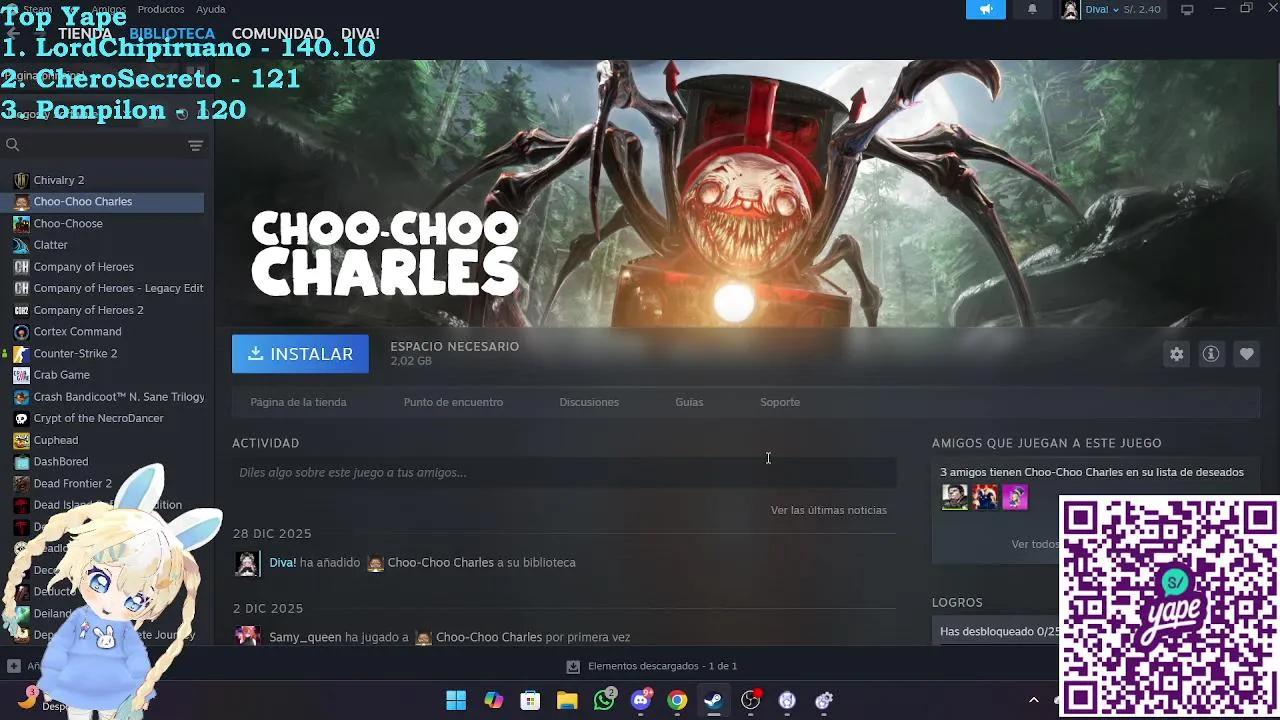
Task: Go to the BIBLIOTECA tab
Action: 172,34
